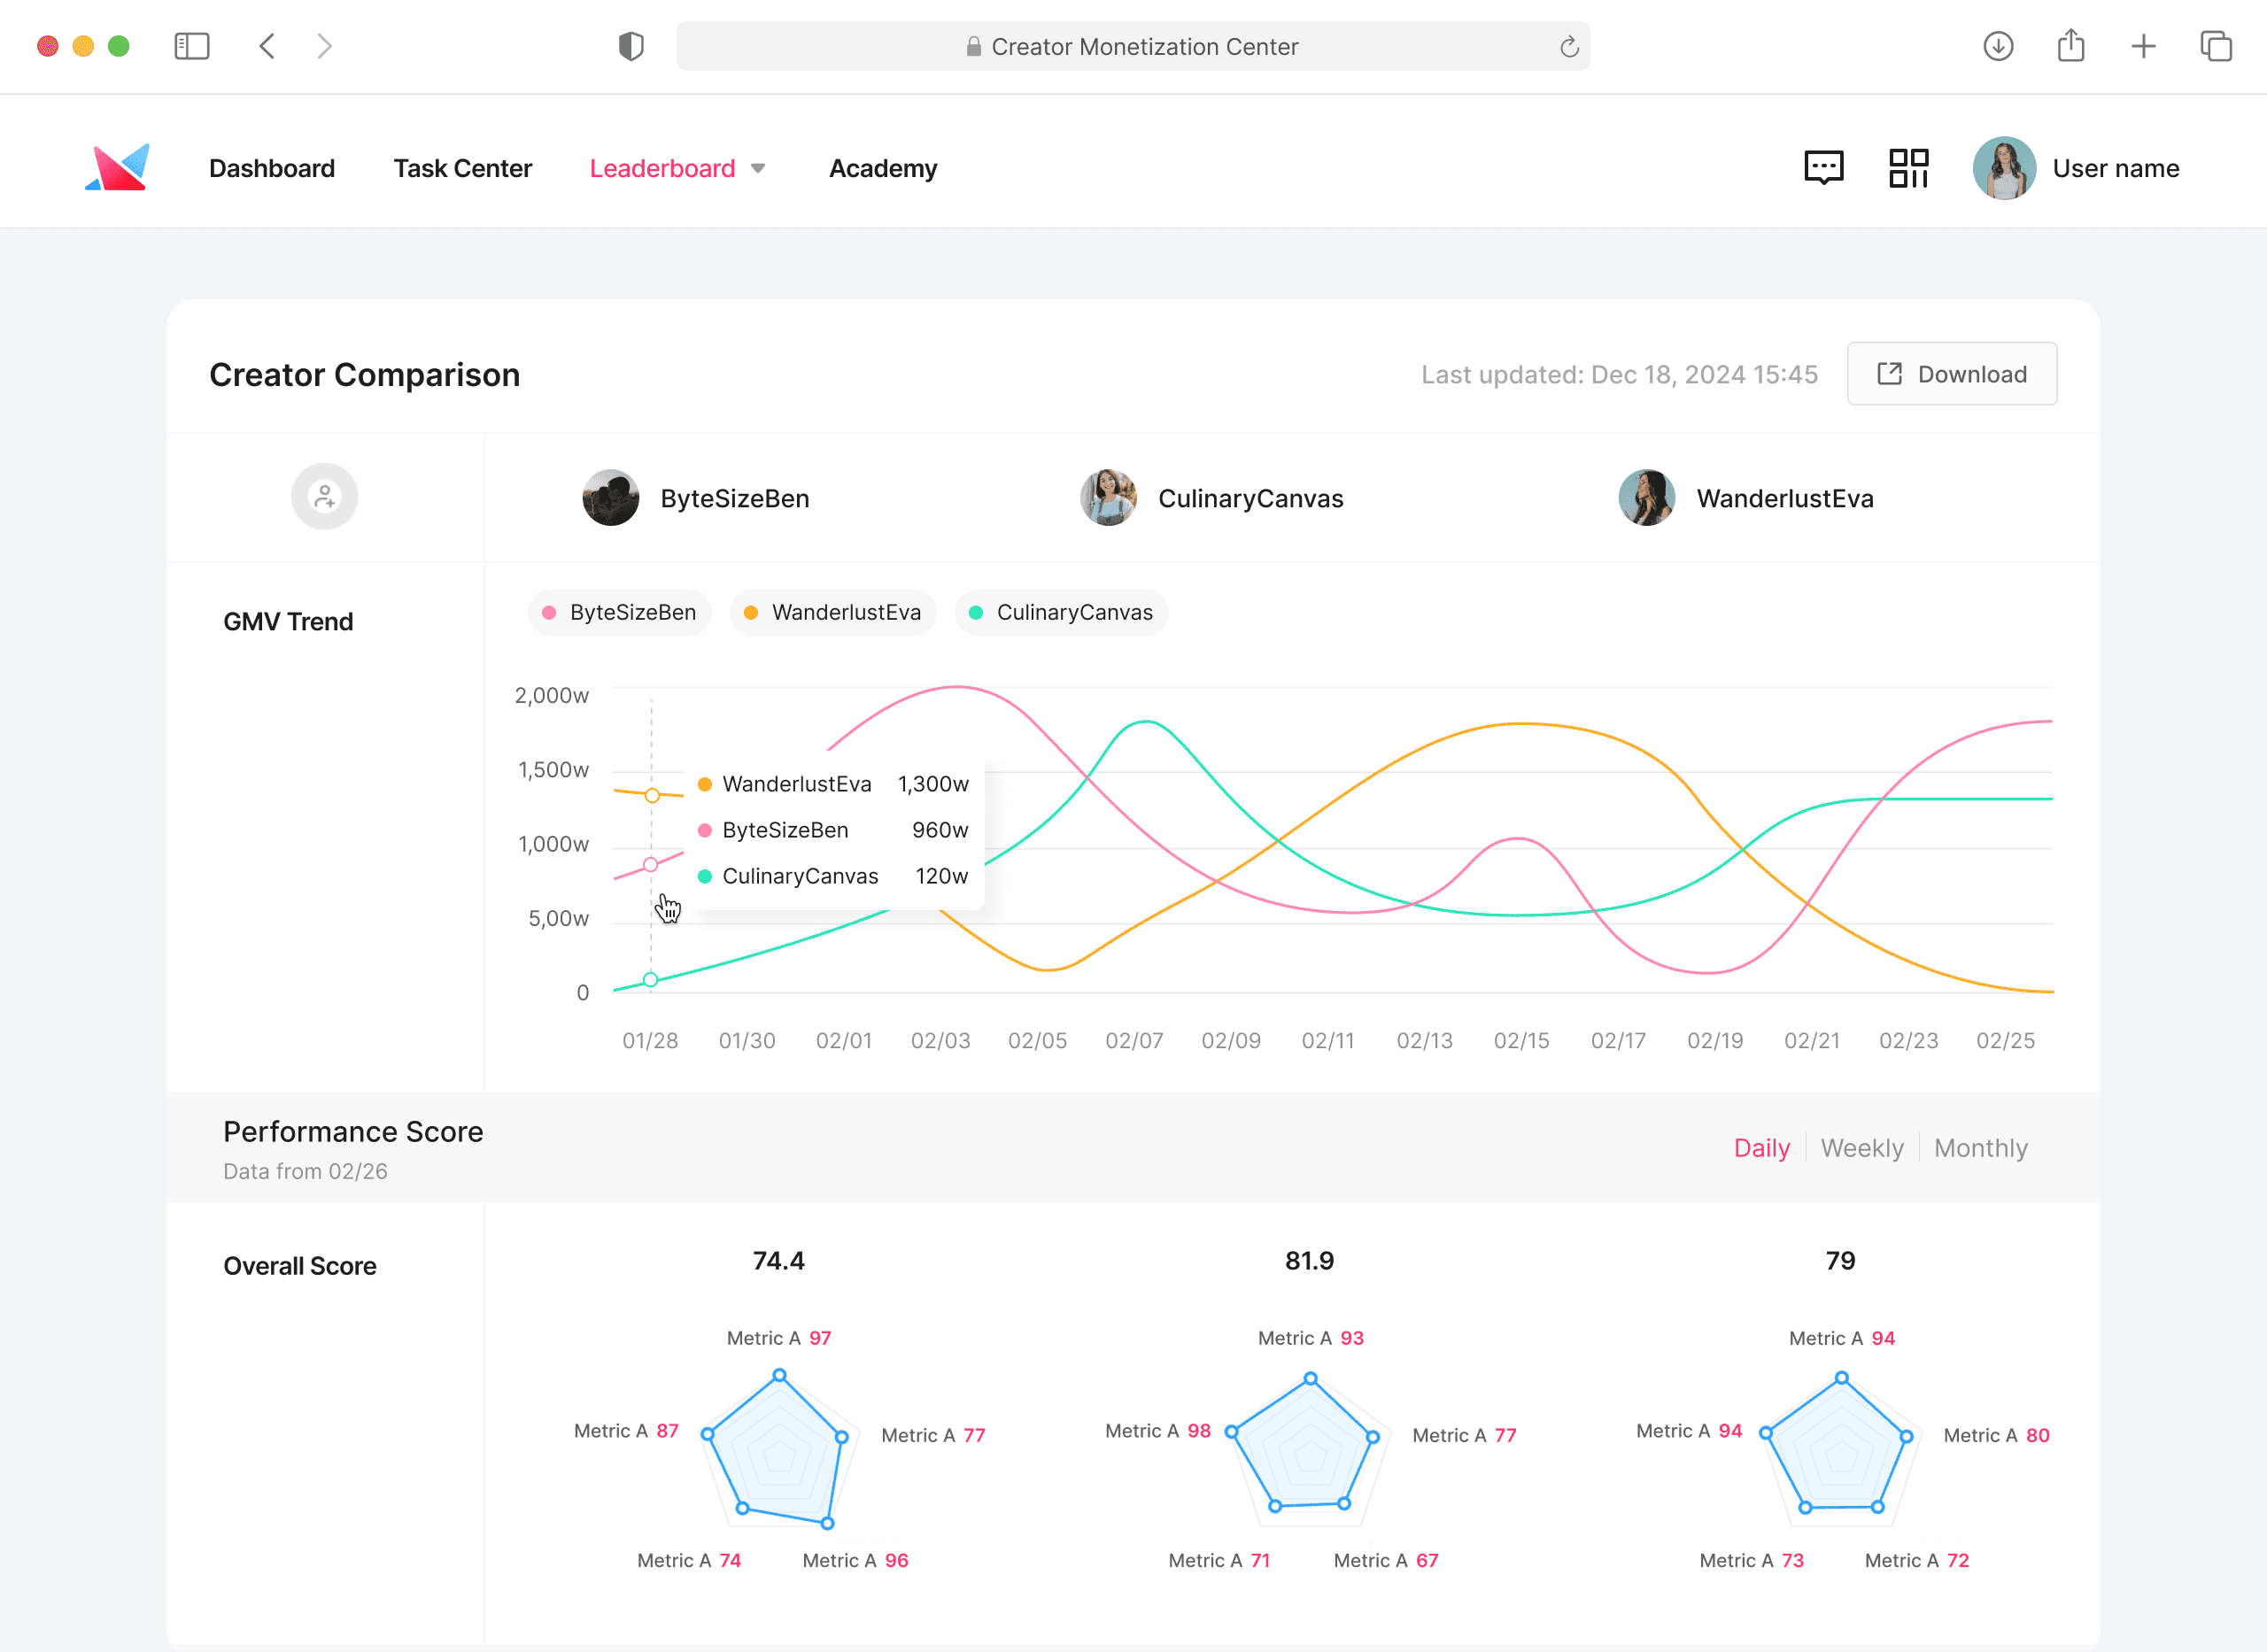The width and height of the screenshot is (2267, 1652).
Task: Click the Metric A 67 label
Action: coord(1385,1560)
